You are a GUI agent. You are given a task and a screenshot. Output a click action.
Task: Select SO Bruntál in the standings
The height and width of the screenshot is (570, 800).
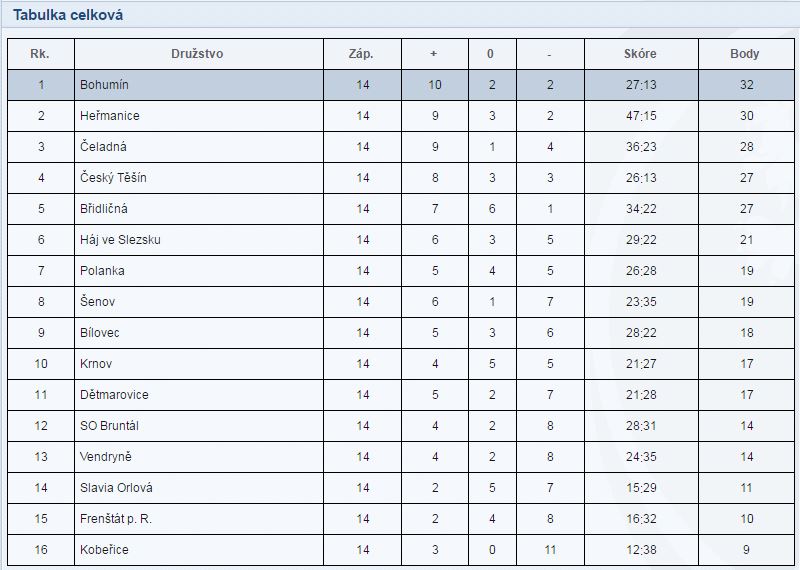click(109, 426)
